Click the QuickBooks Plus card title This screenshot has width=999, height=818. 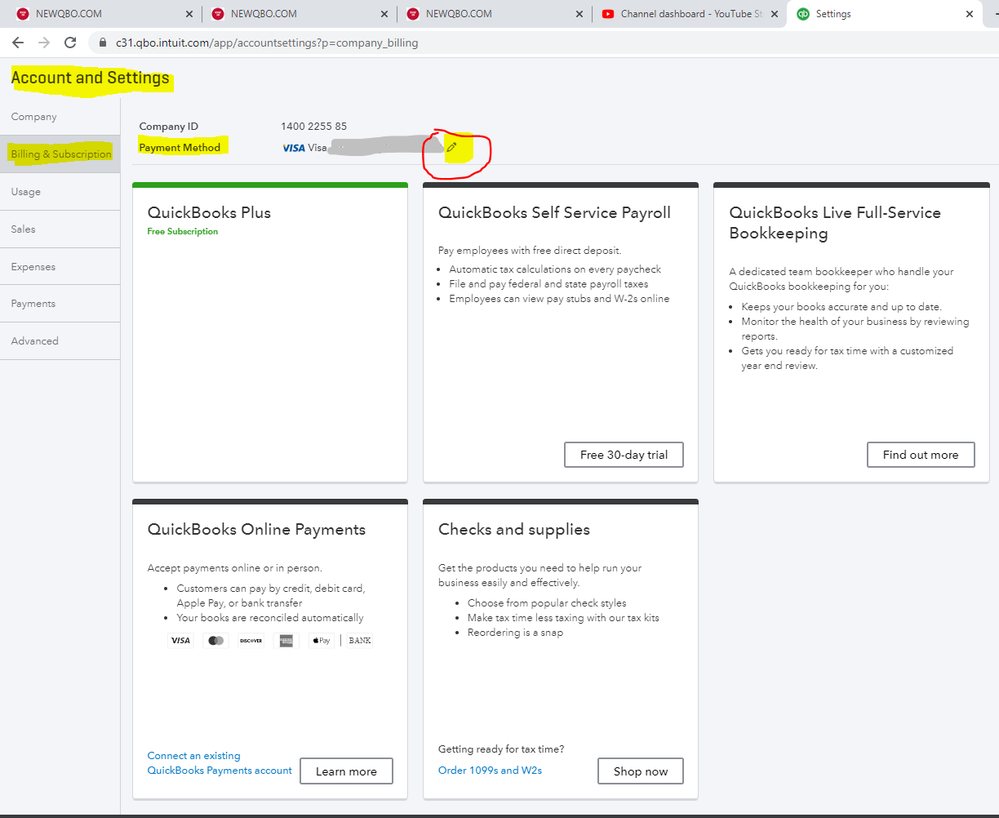pos(209,213)
